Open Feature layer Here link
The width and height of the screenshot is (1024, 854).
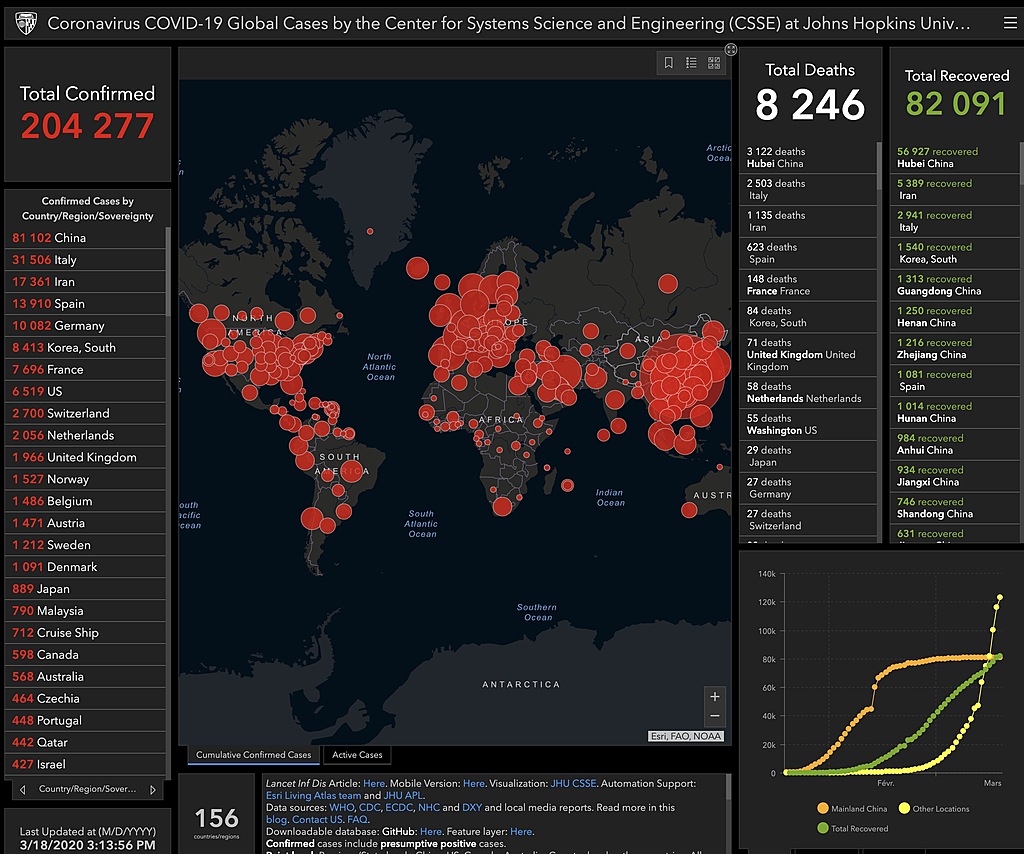[x=520, y=832]
